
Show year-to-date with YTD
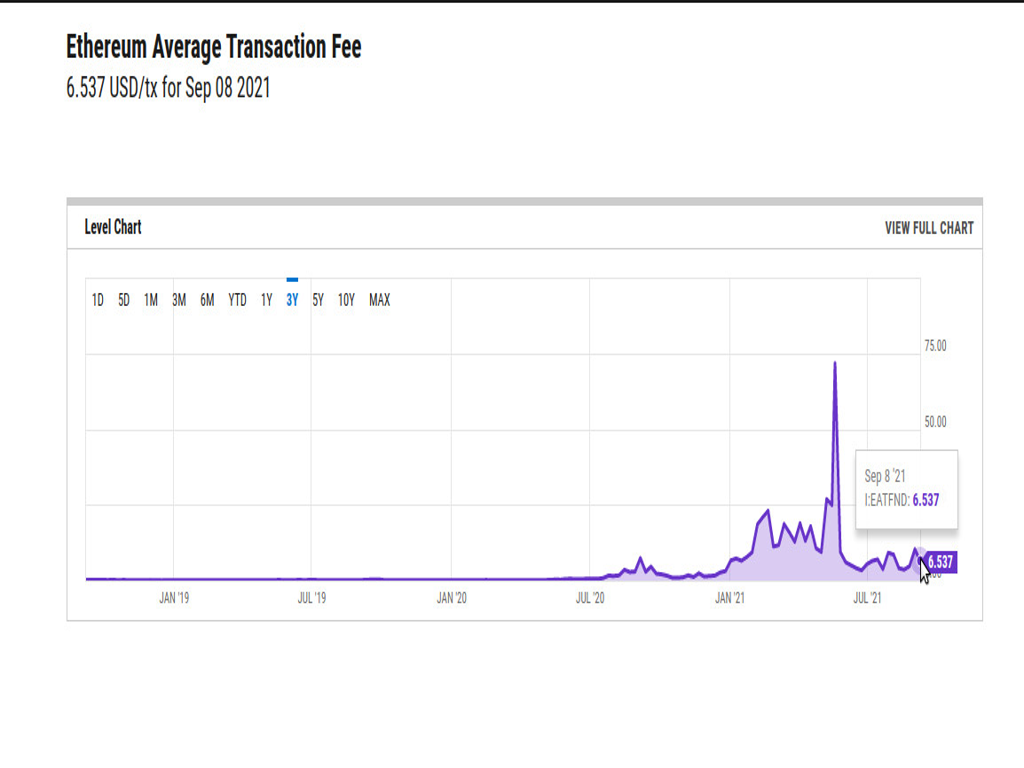[237, 300]
